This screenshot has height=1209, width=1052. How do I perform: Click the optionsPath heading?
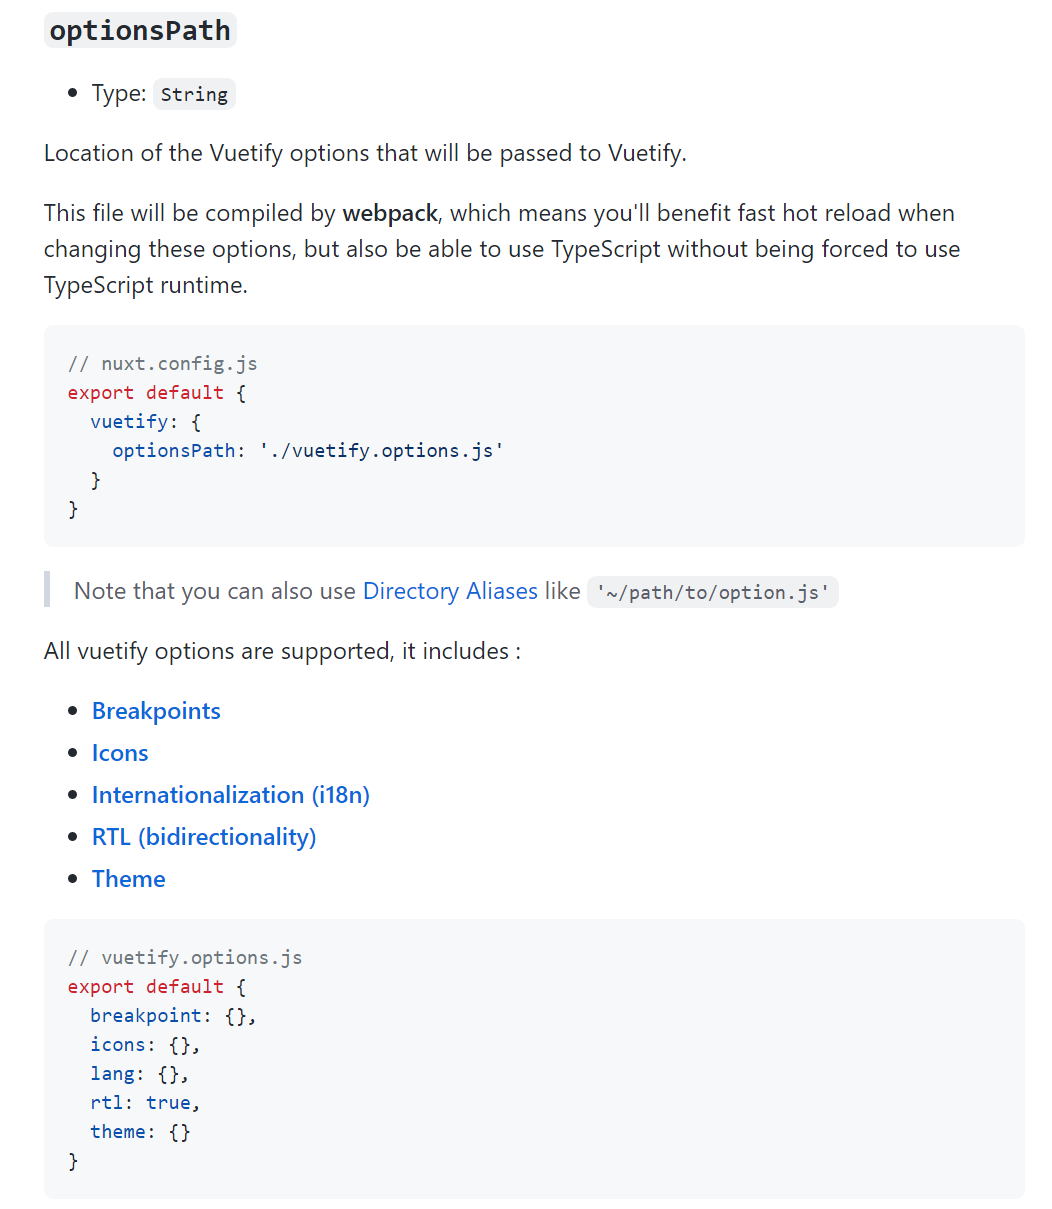(x=140, y=30)
